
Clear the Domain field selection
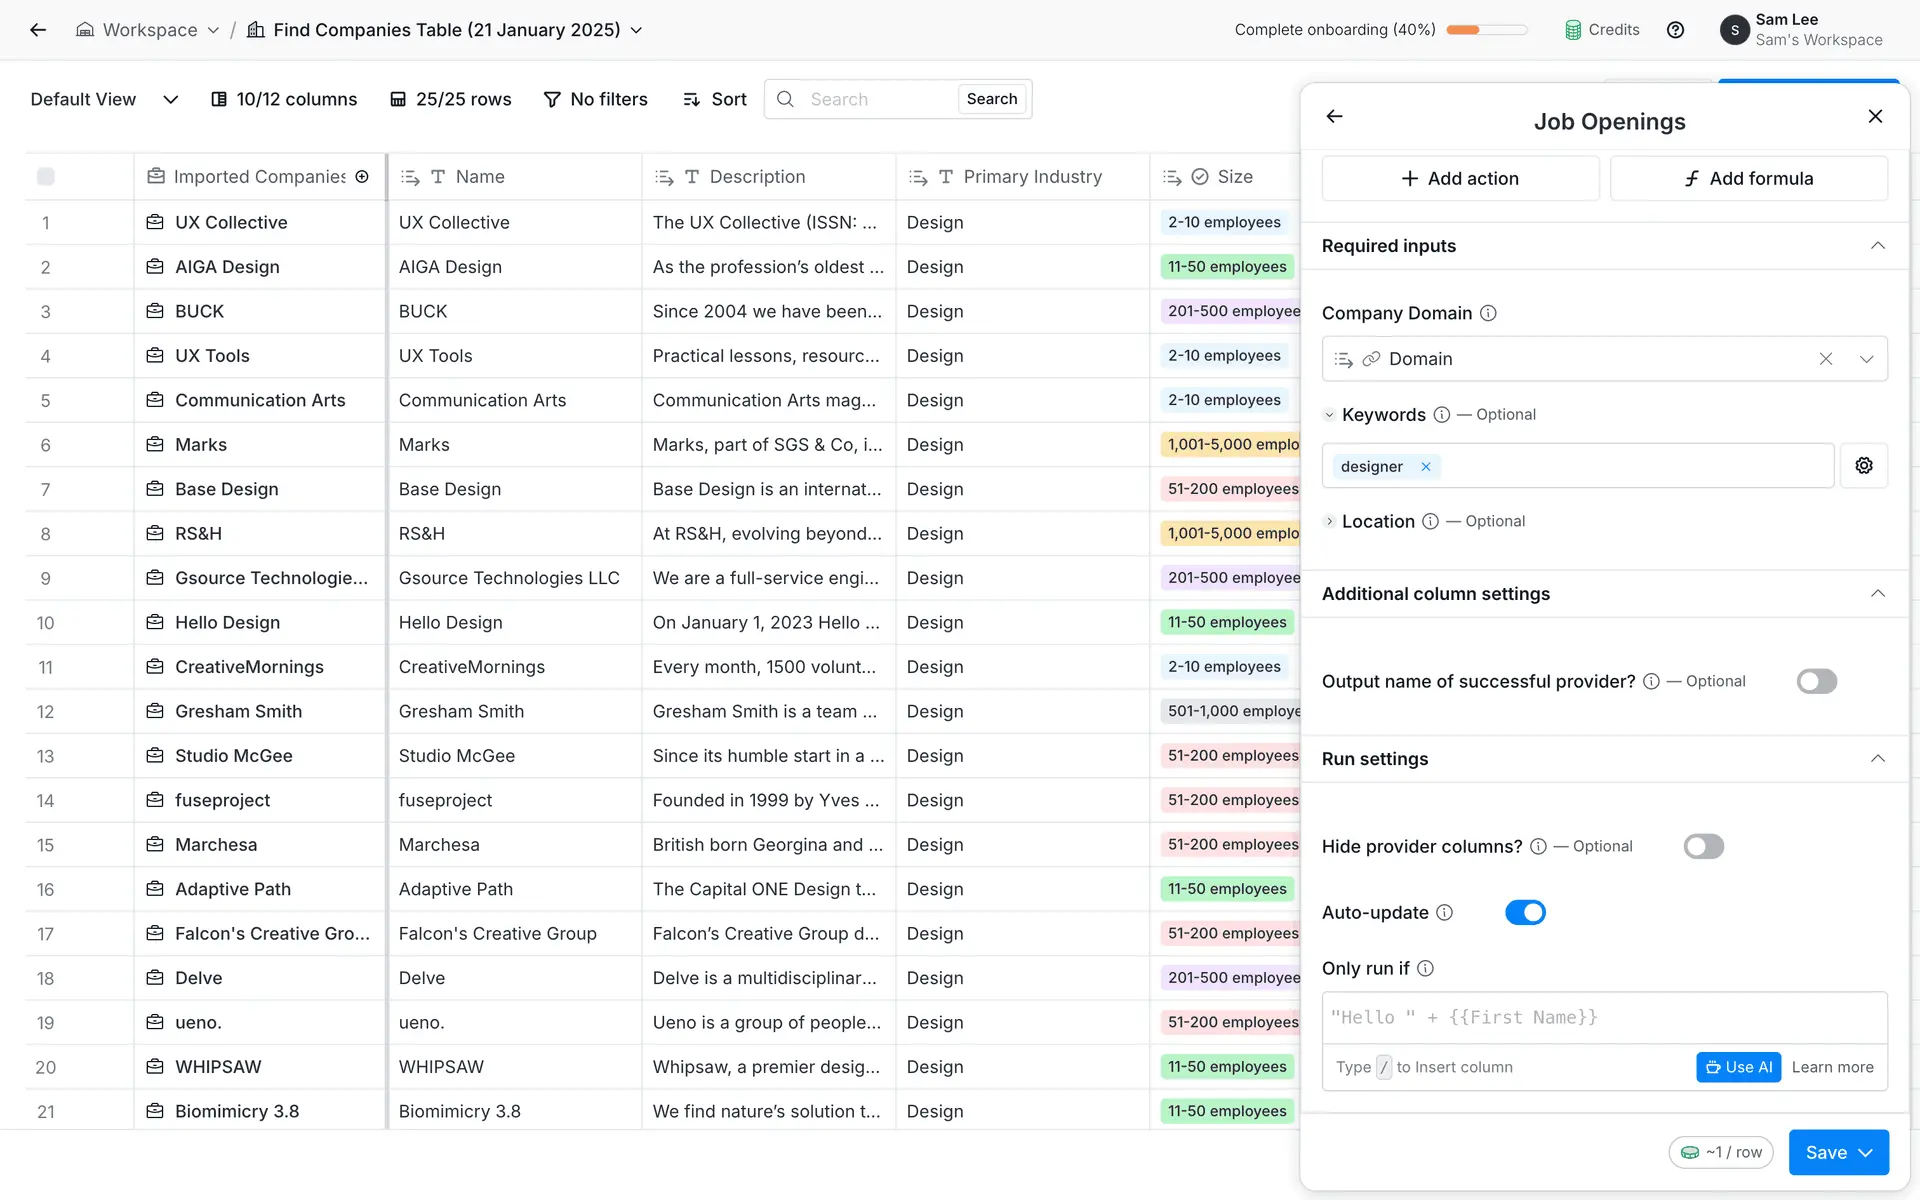point(1825,359)
